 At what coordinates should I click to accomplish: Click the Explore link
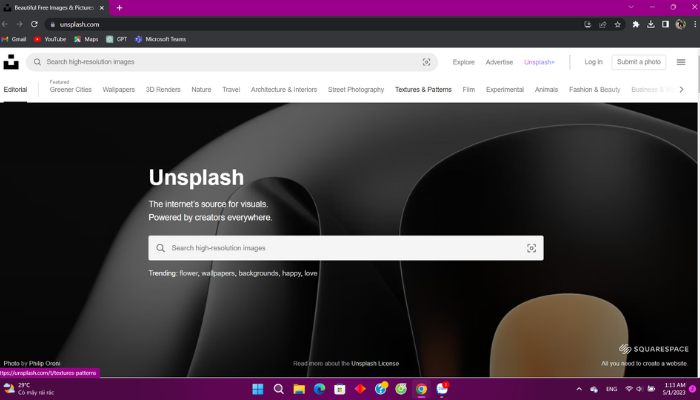click(464, 62)
